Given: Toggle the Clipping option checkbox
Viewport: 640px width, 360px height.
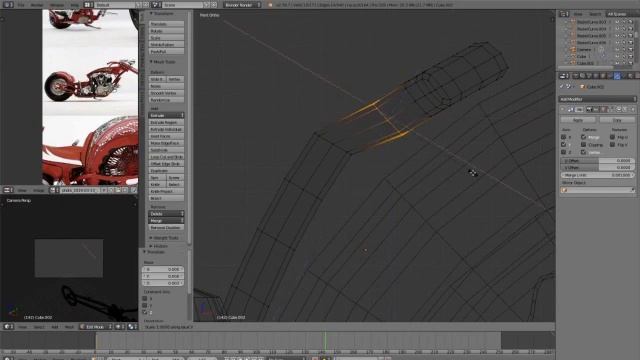Looking at the screenshot, I should pos(584,144).
